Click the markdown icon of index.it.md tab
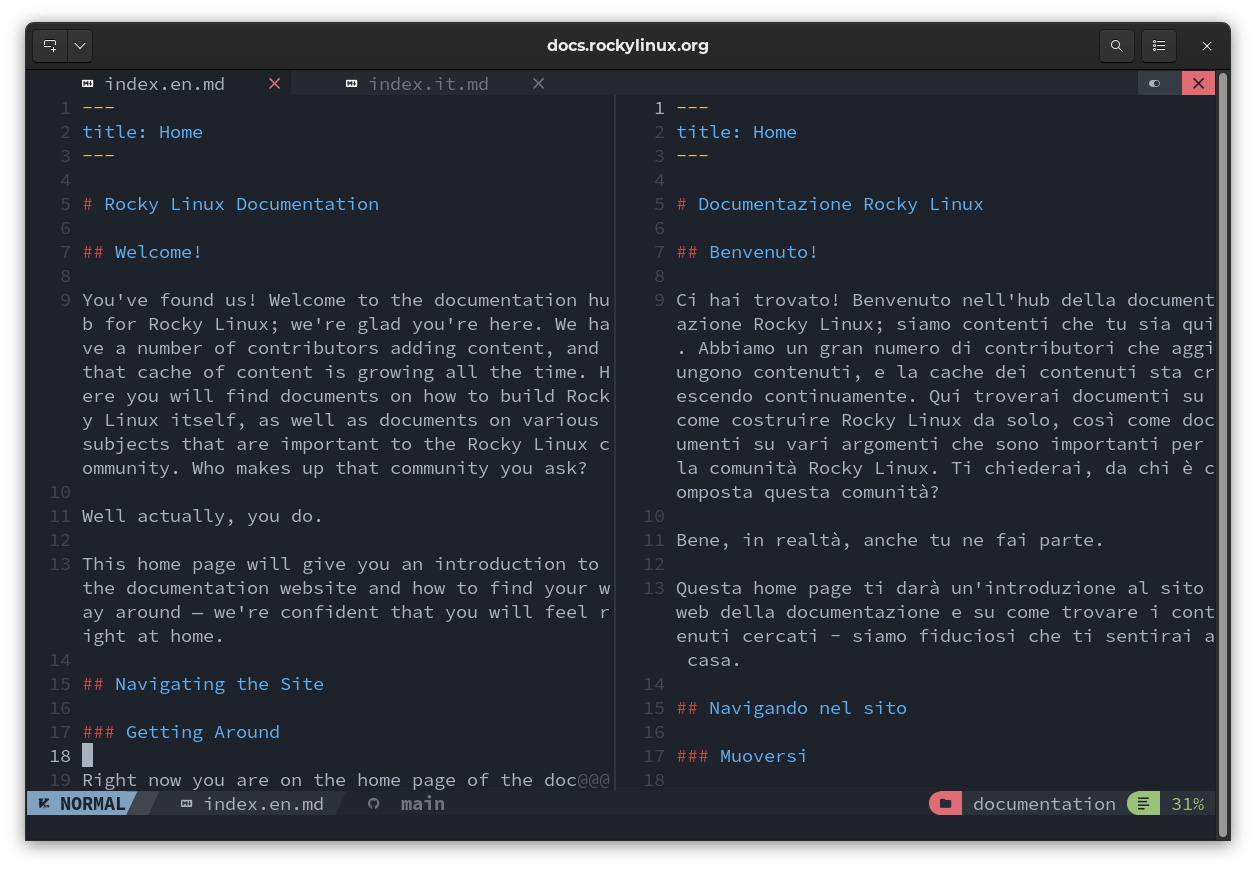The image size is (1256, 869). (x=352, y=84)
